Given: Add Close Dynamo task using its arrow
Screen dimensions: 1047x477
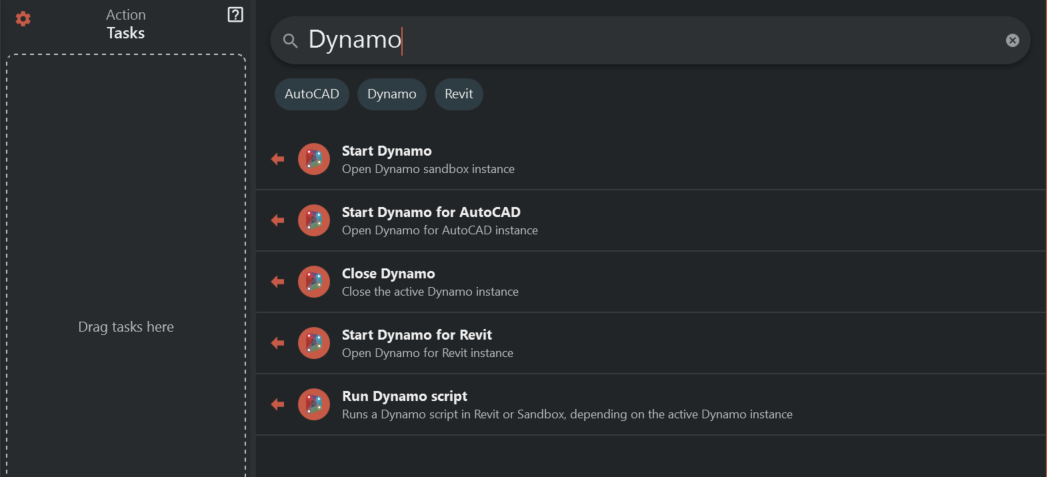Looking at the screenshot, I should point(278,282).
